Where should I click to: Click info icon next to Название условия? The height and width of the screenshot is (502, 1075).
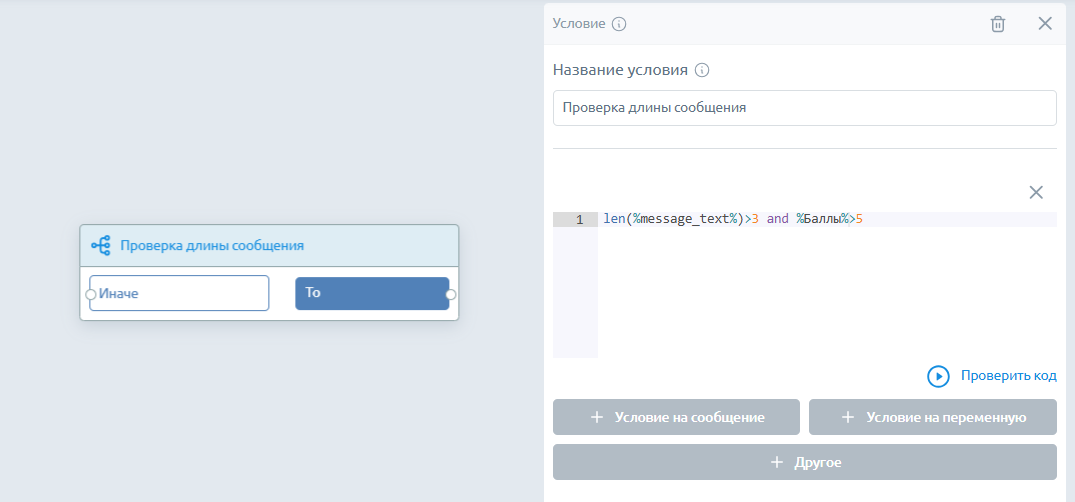tap(702, 71)
